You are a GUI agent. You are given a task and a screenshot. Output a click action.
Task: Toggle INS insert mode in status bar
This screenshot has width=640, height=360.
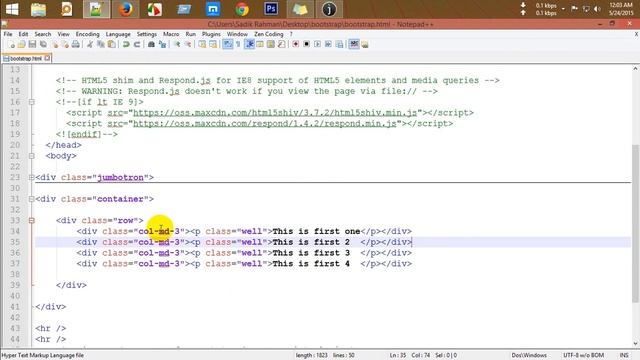coord(624,356)
